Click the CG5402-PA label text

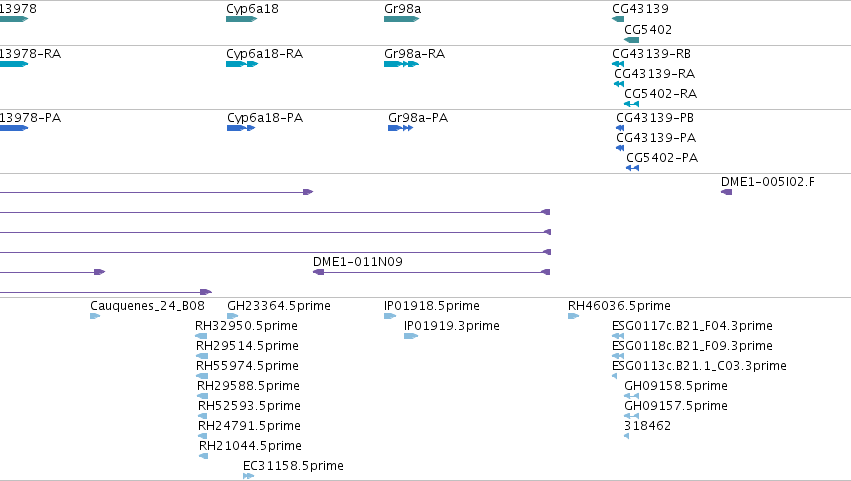tap(662, 158)
